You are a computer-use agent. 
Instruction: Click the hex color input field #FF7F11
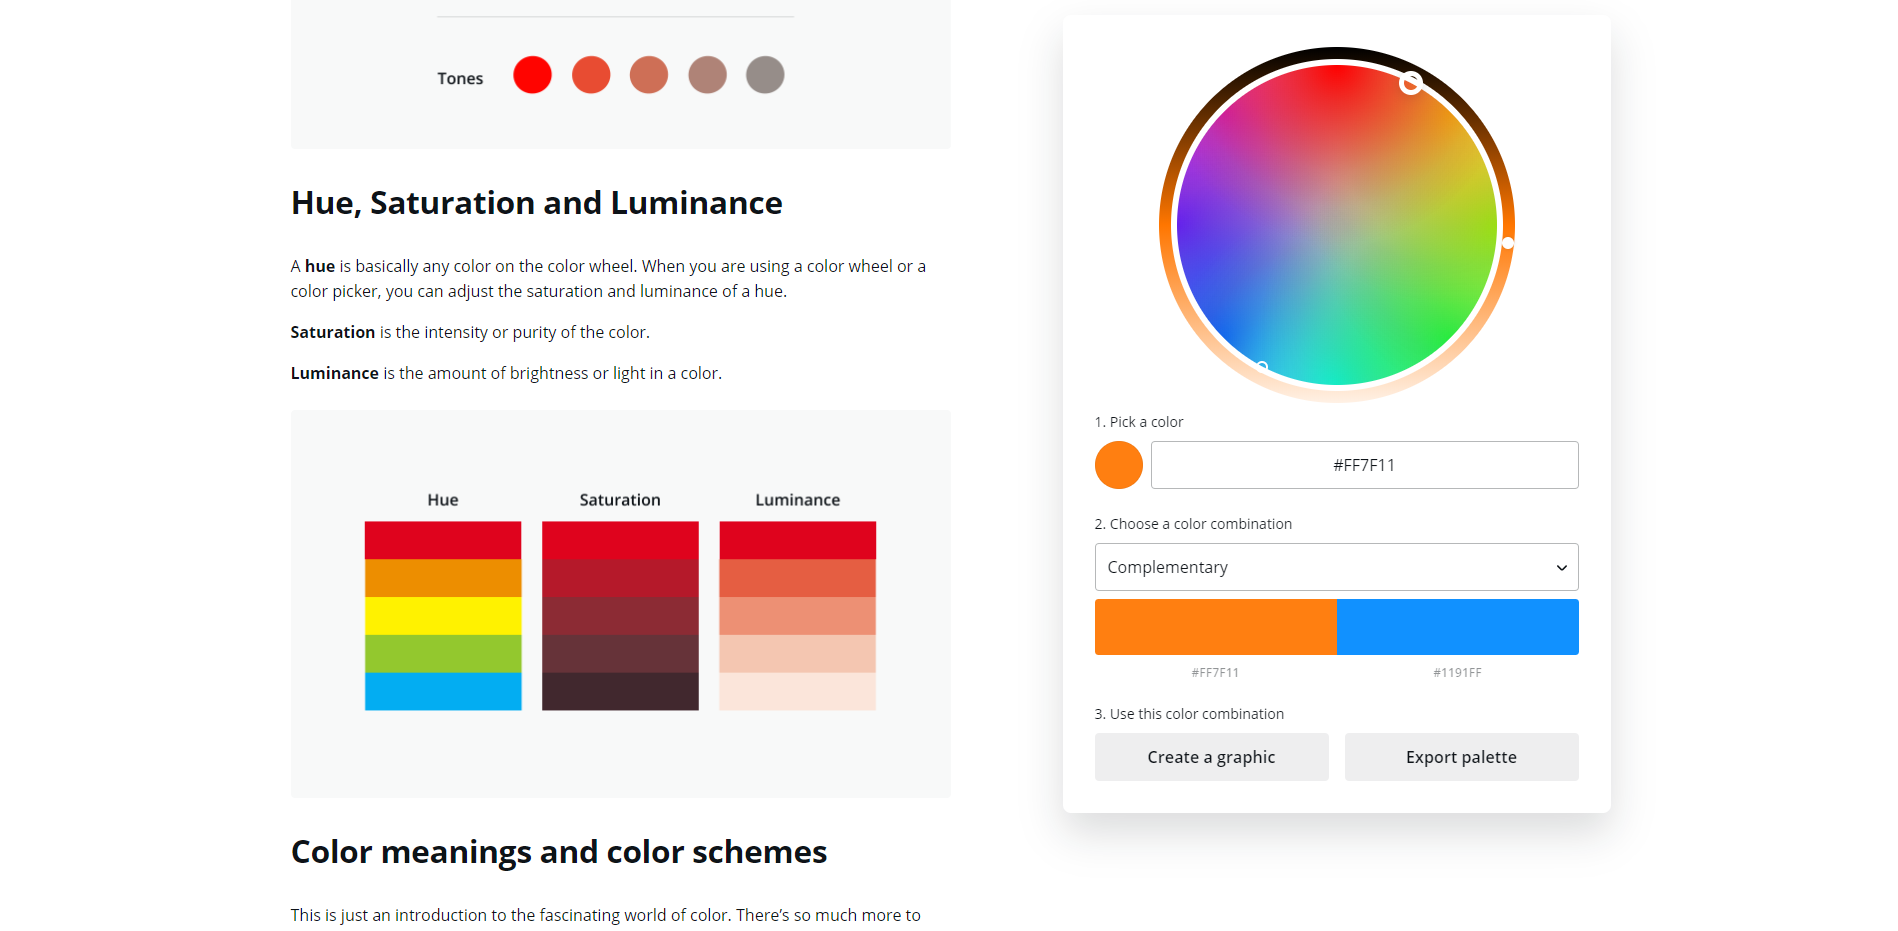[x=1364, y=465]
